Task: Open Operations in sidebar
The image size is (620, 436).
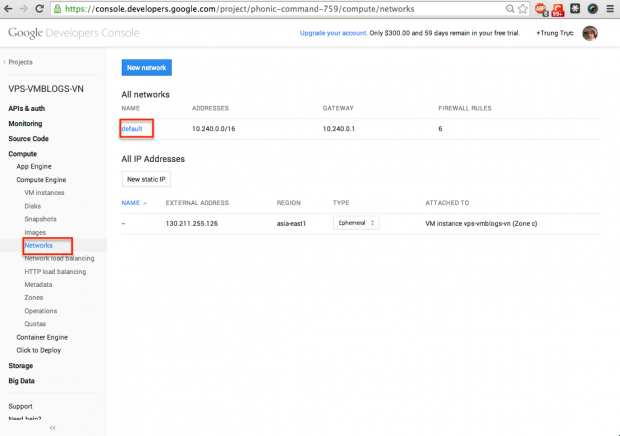Action: point(41,311)
